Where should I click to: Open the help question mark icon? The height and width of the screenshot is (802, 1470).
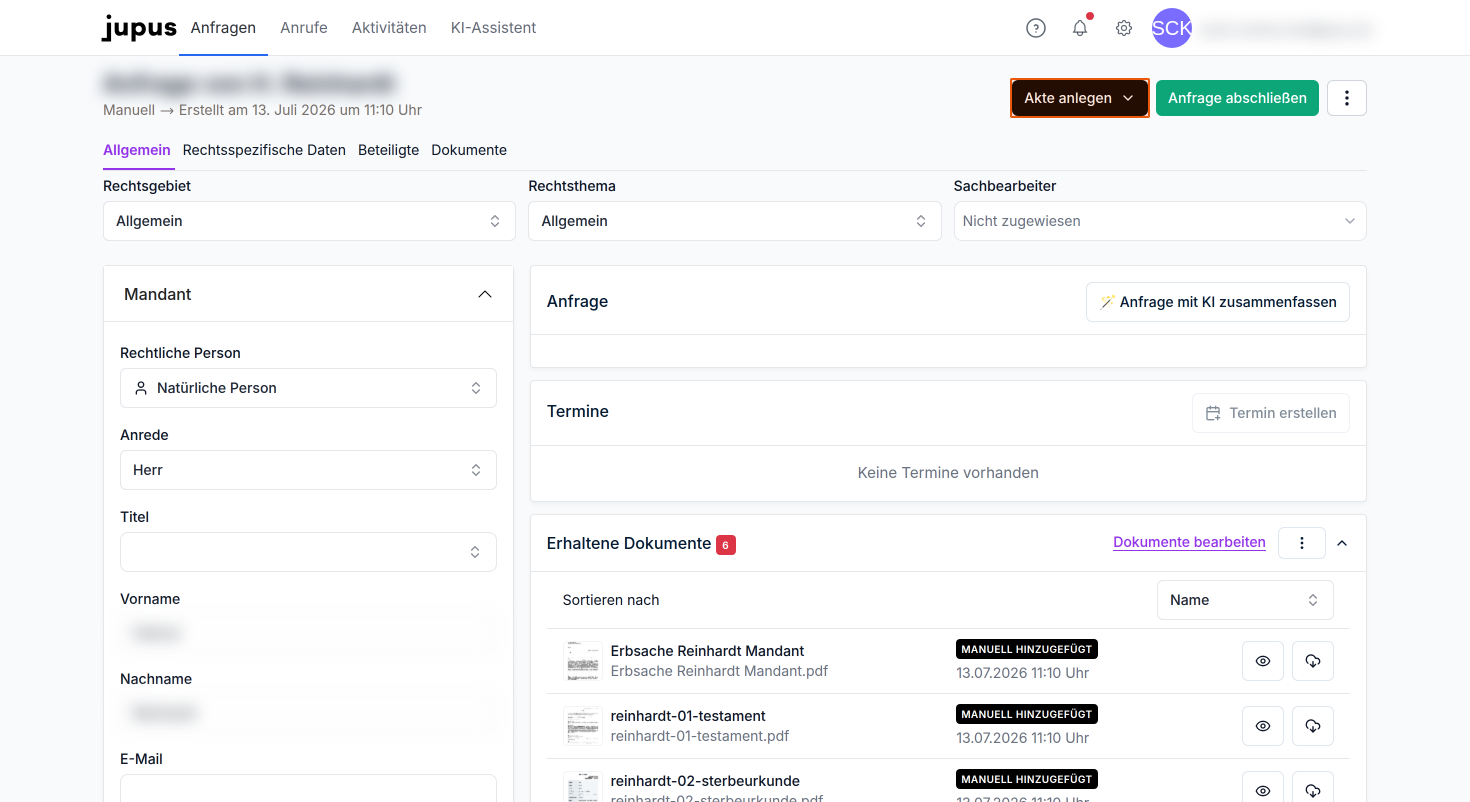click(x=1036, y=28)
